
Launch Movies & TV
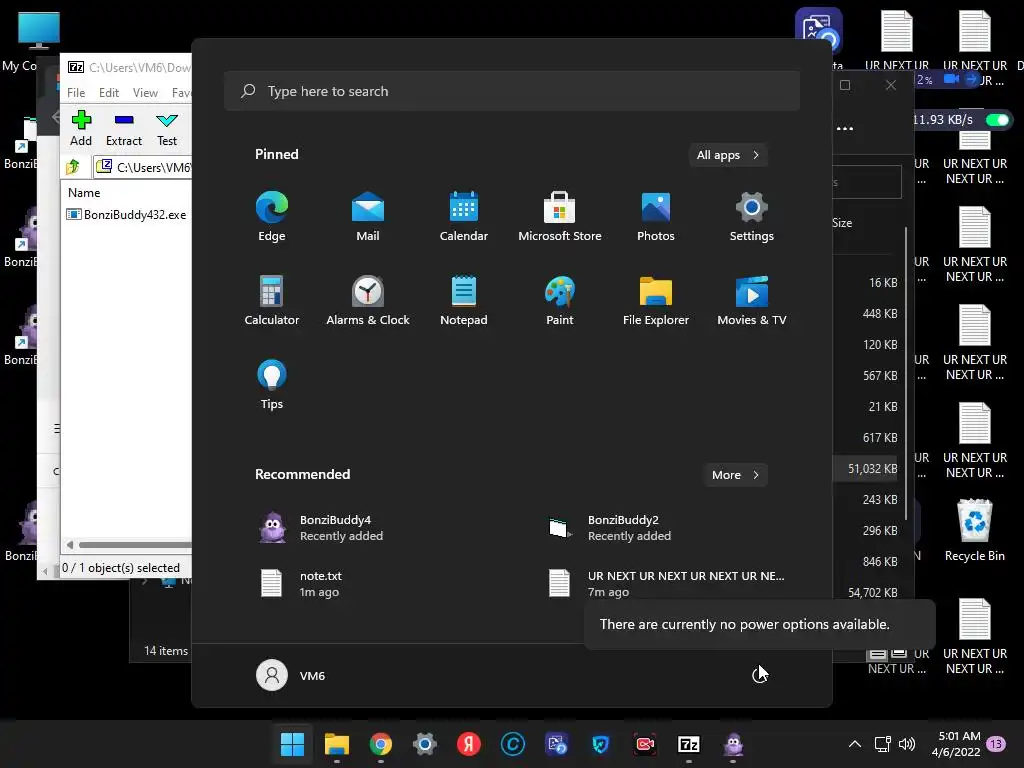752,300
